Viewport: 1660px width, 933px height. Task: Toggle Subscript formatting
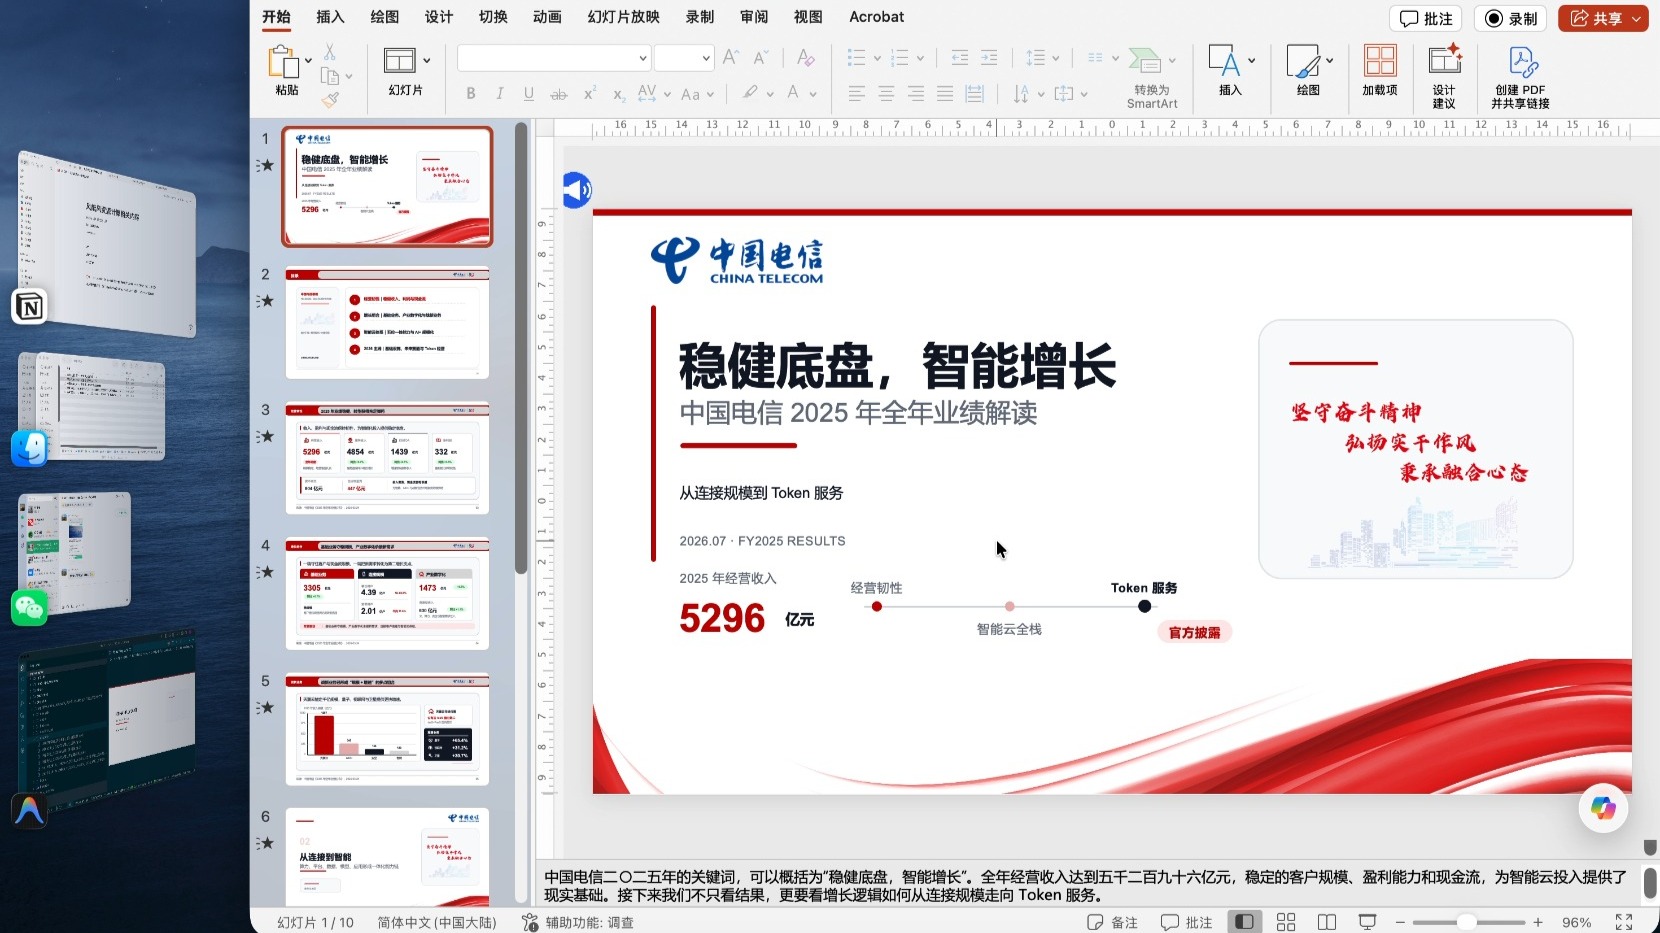619,94
